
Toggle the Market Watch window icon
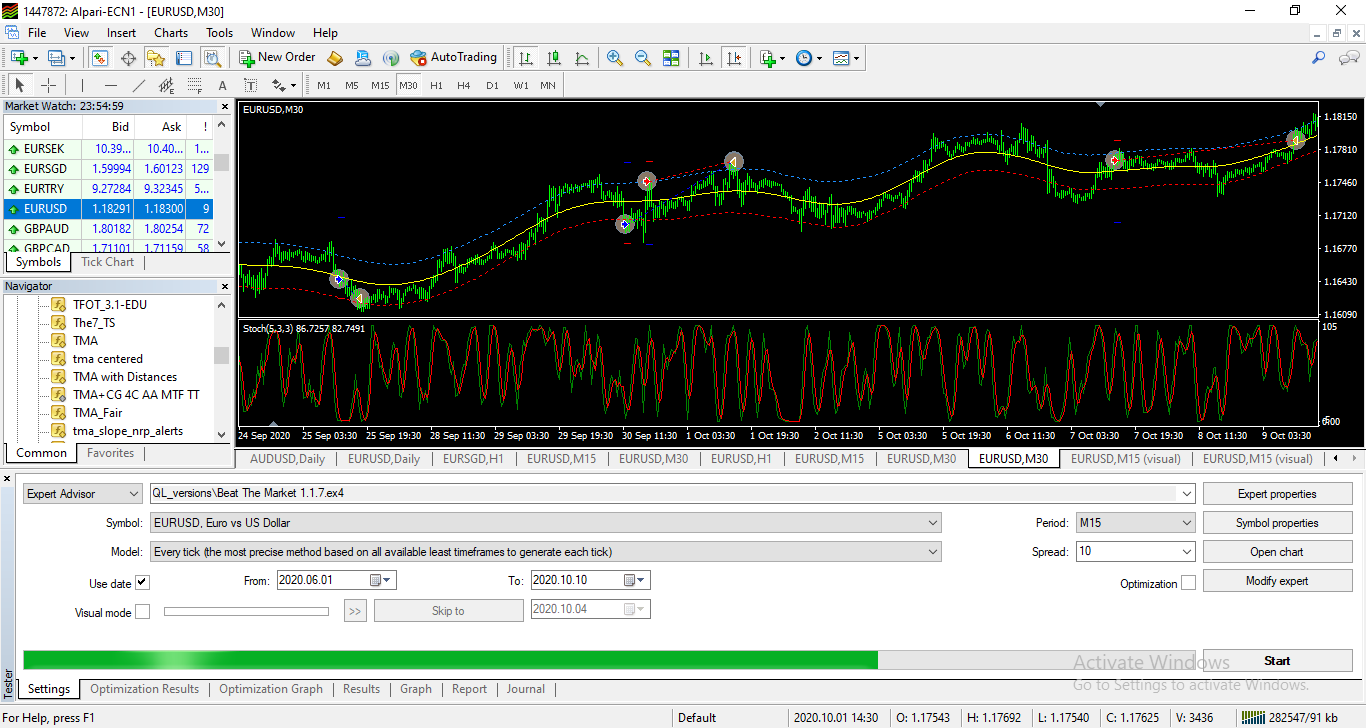(x=100, y=58)
